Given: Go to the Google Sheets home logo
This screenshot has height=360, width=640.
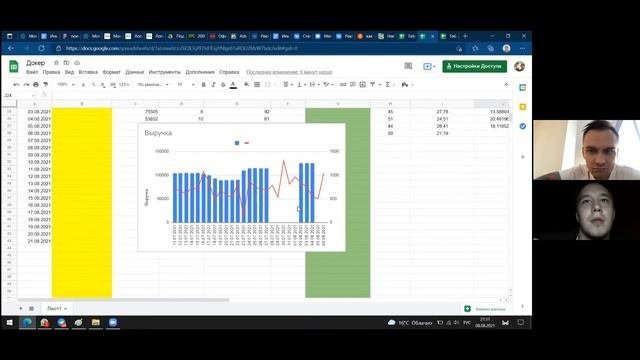Looking at the screenshot, I should pyautogui.click(x=14, y=67).
